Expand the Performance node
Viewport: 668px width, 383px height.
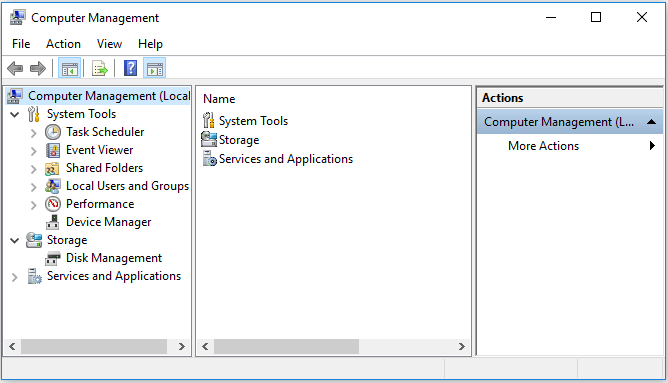tap(34, 205)
